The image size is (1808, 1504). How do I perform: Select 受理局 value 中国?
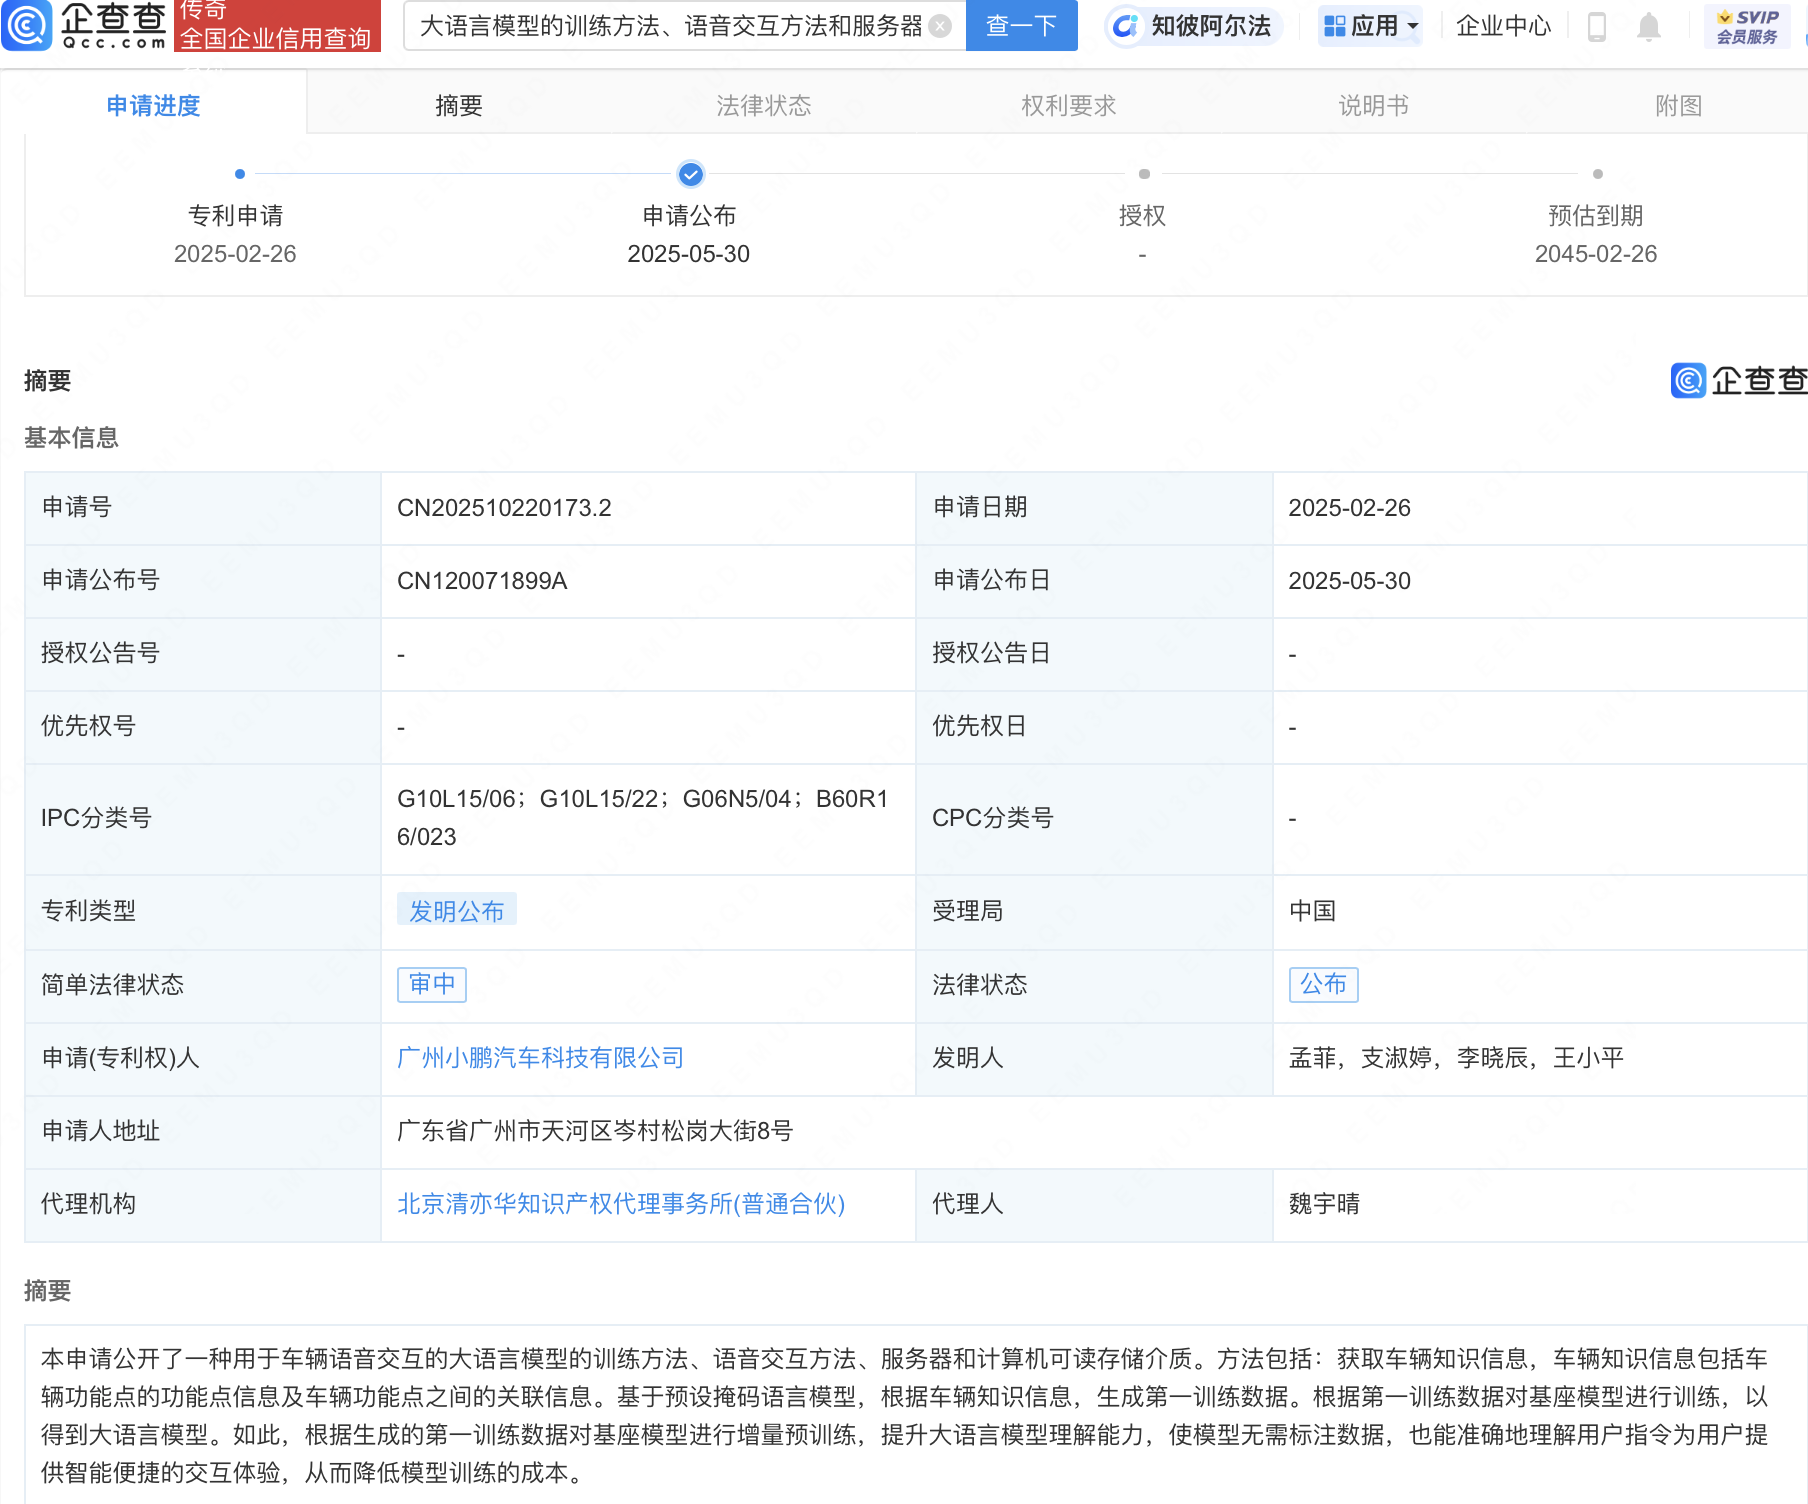click(1312, 911)
